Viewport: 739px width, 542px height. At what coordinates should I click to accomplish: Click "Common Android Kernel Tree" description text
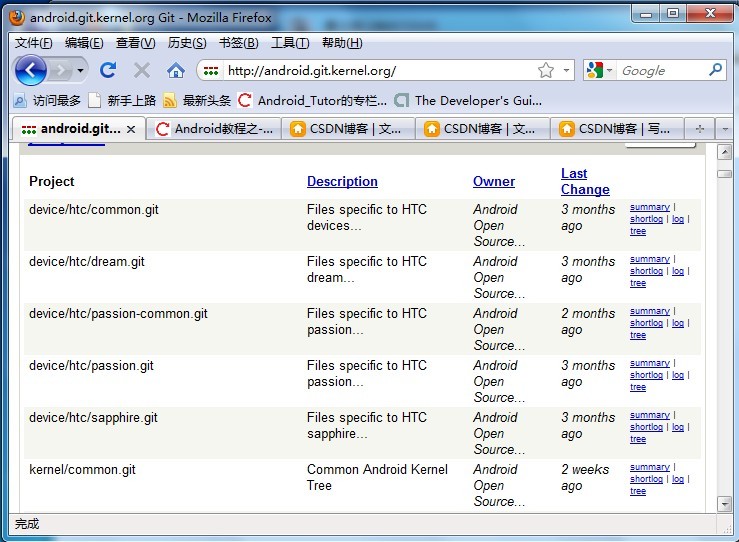pyautogui.click(x=377, y=477)
